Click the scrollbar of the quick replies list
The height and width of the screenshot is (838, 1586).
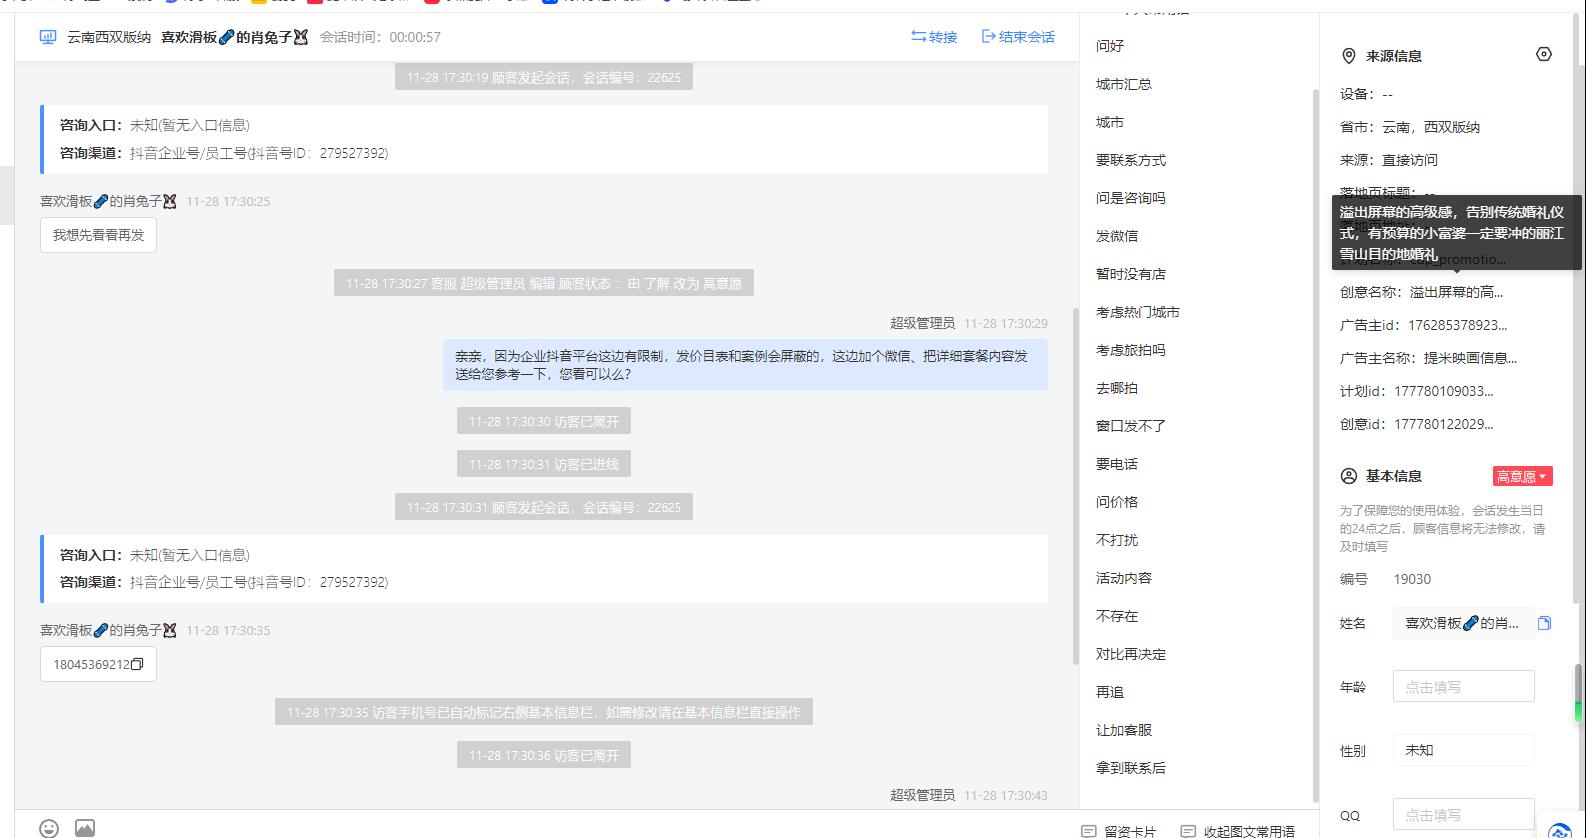[x=1315, y=445]
